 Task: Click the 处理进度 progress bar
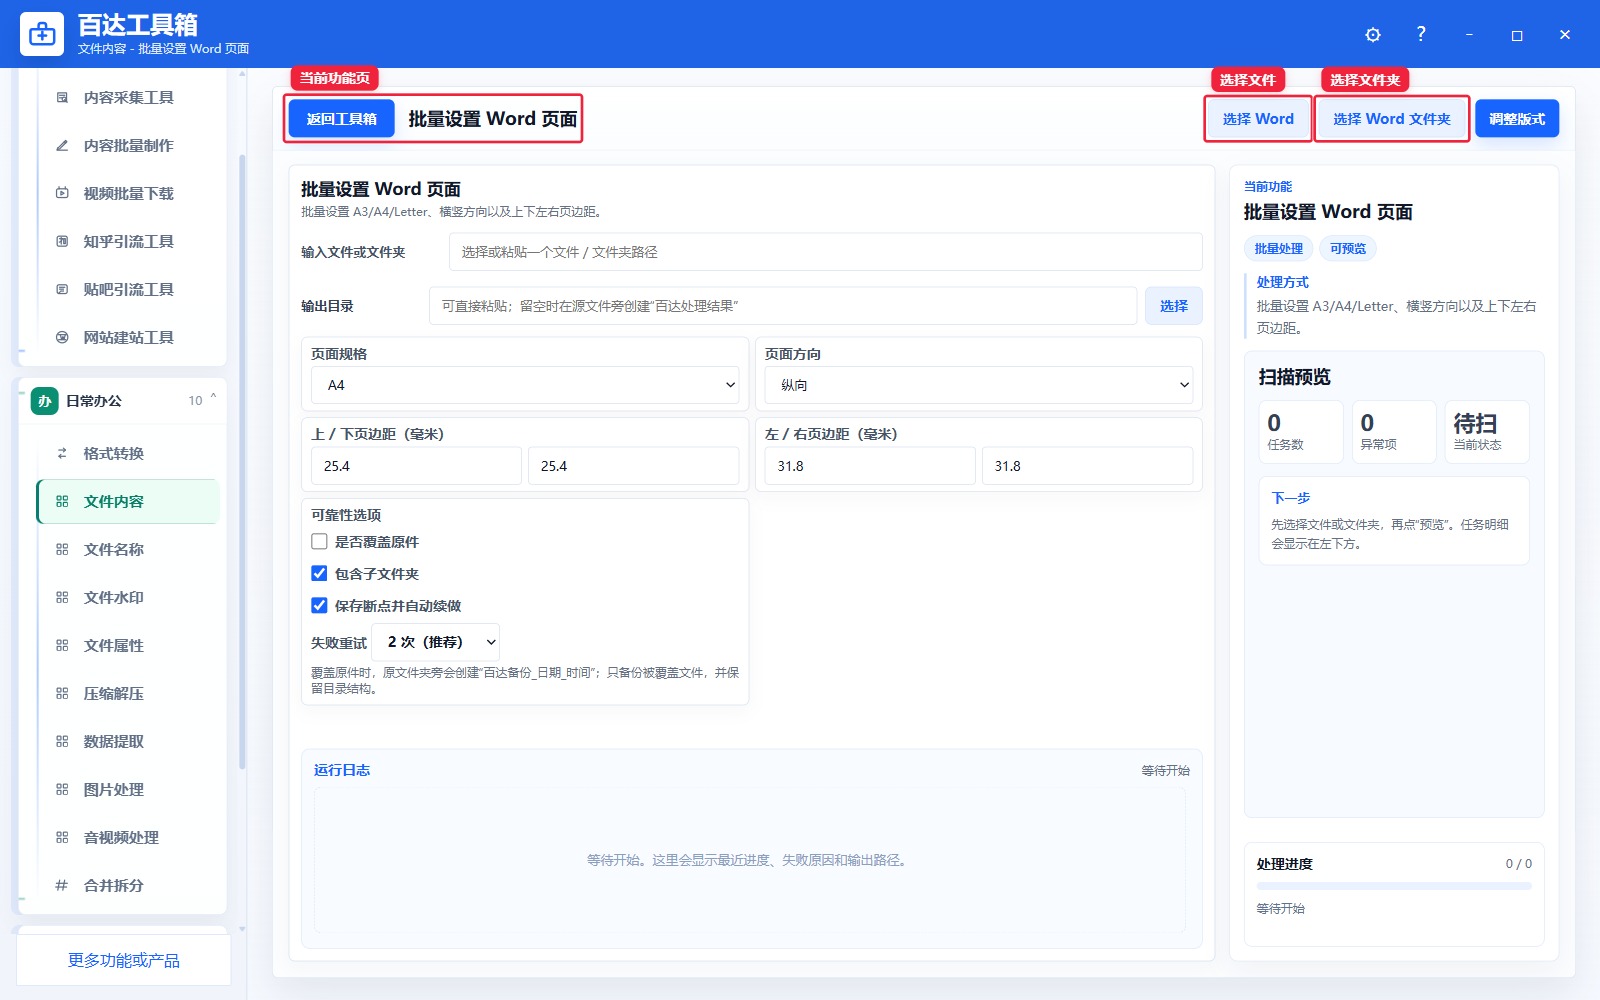point(1394,886)
